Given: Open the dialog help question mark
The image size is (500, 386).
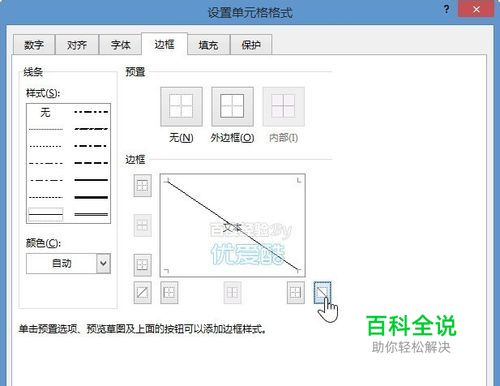Looking at the screenshot, I should 447,9.
